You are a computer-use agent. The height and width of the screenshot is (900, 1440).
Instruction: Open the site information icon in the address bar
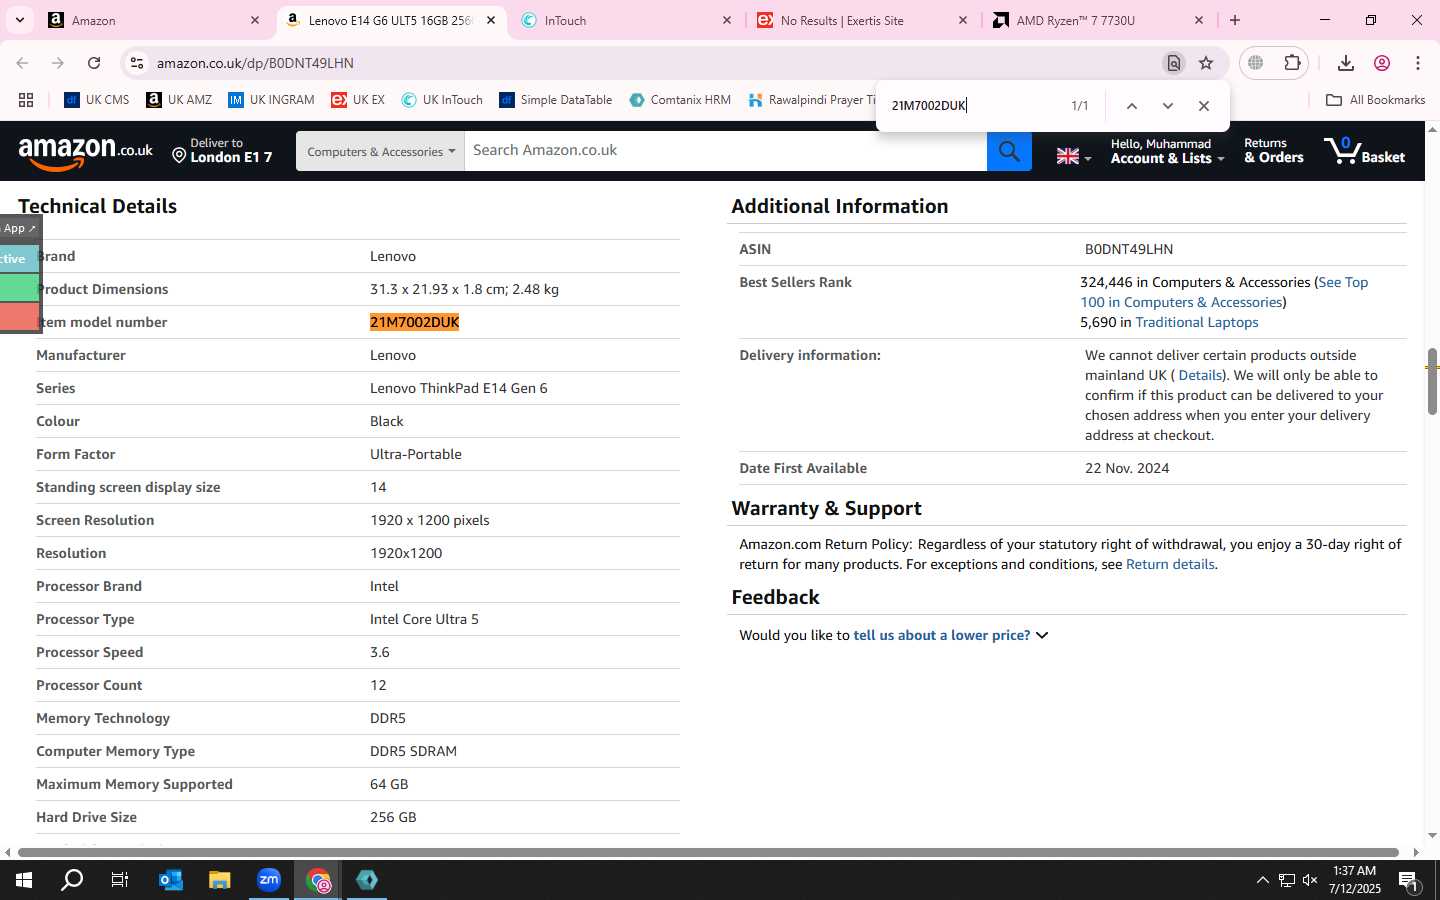coord(136,63)
